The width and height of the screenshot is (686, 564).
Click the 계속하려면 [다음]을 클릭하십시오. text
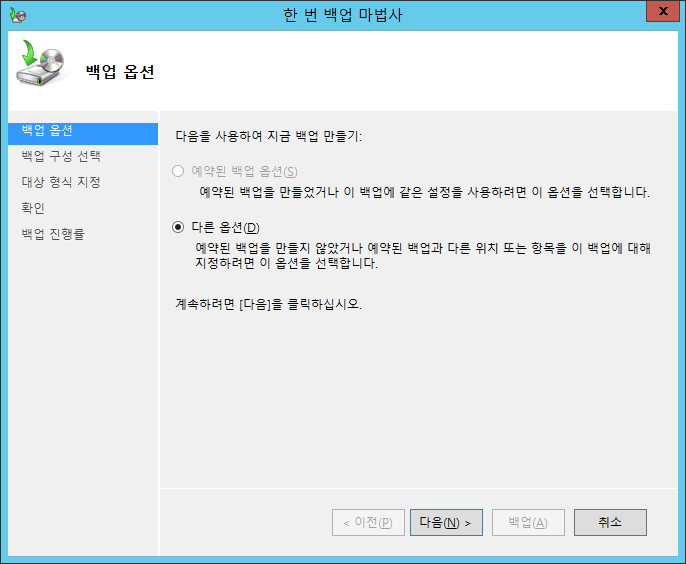(269, 304)
